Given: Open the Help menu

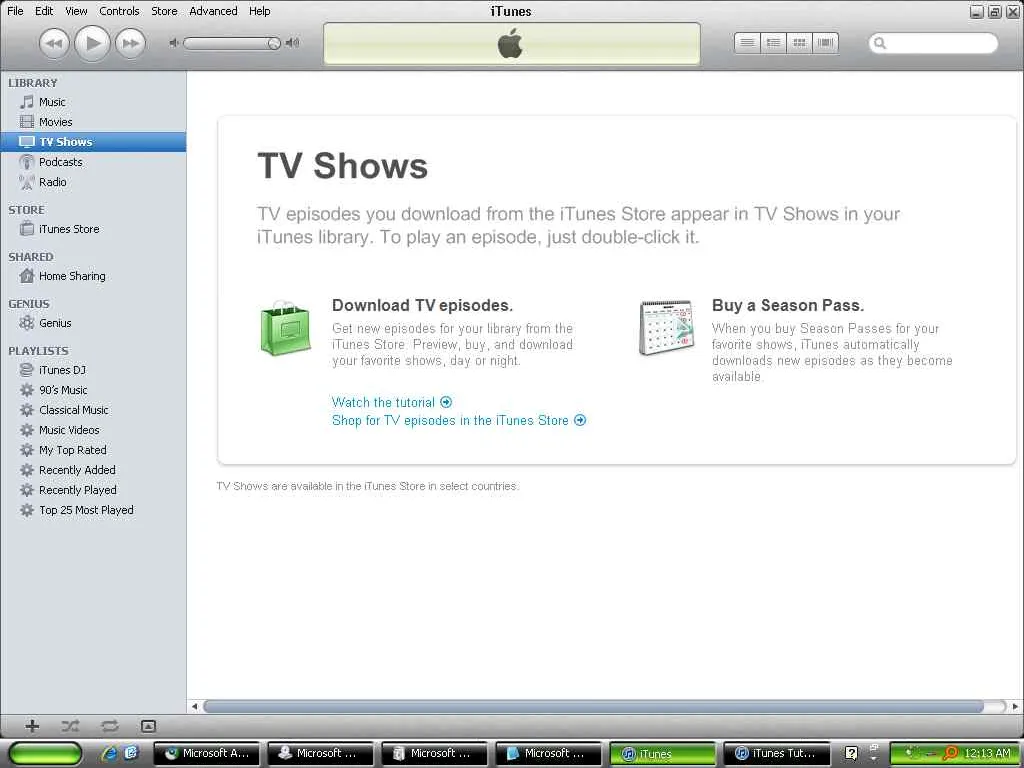Looking at the screenshot, I should 259,11.
